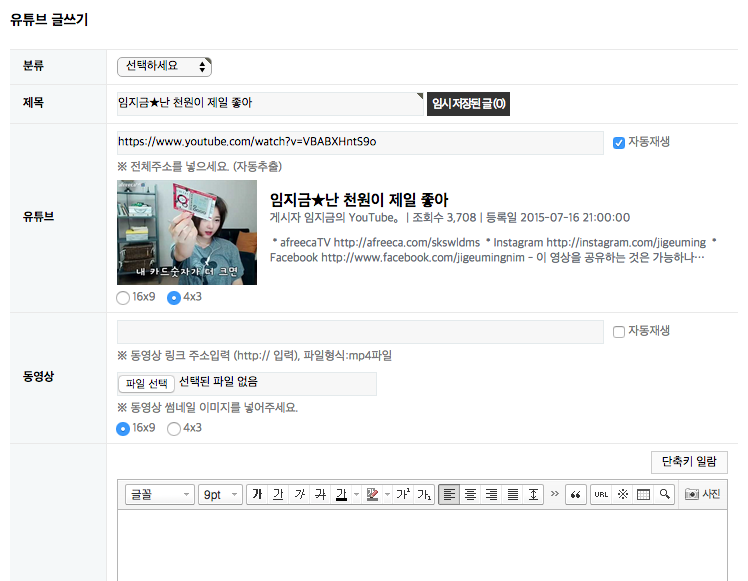This screenshot has width=748, height=581.
Task: Enable 자동재생 for the 동영상 link
Action: [619, 331]
